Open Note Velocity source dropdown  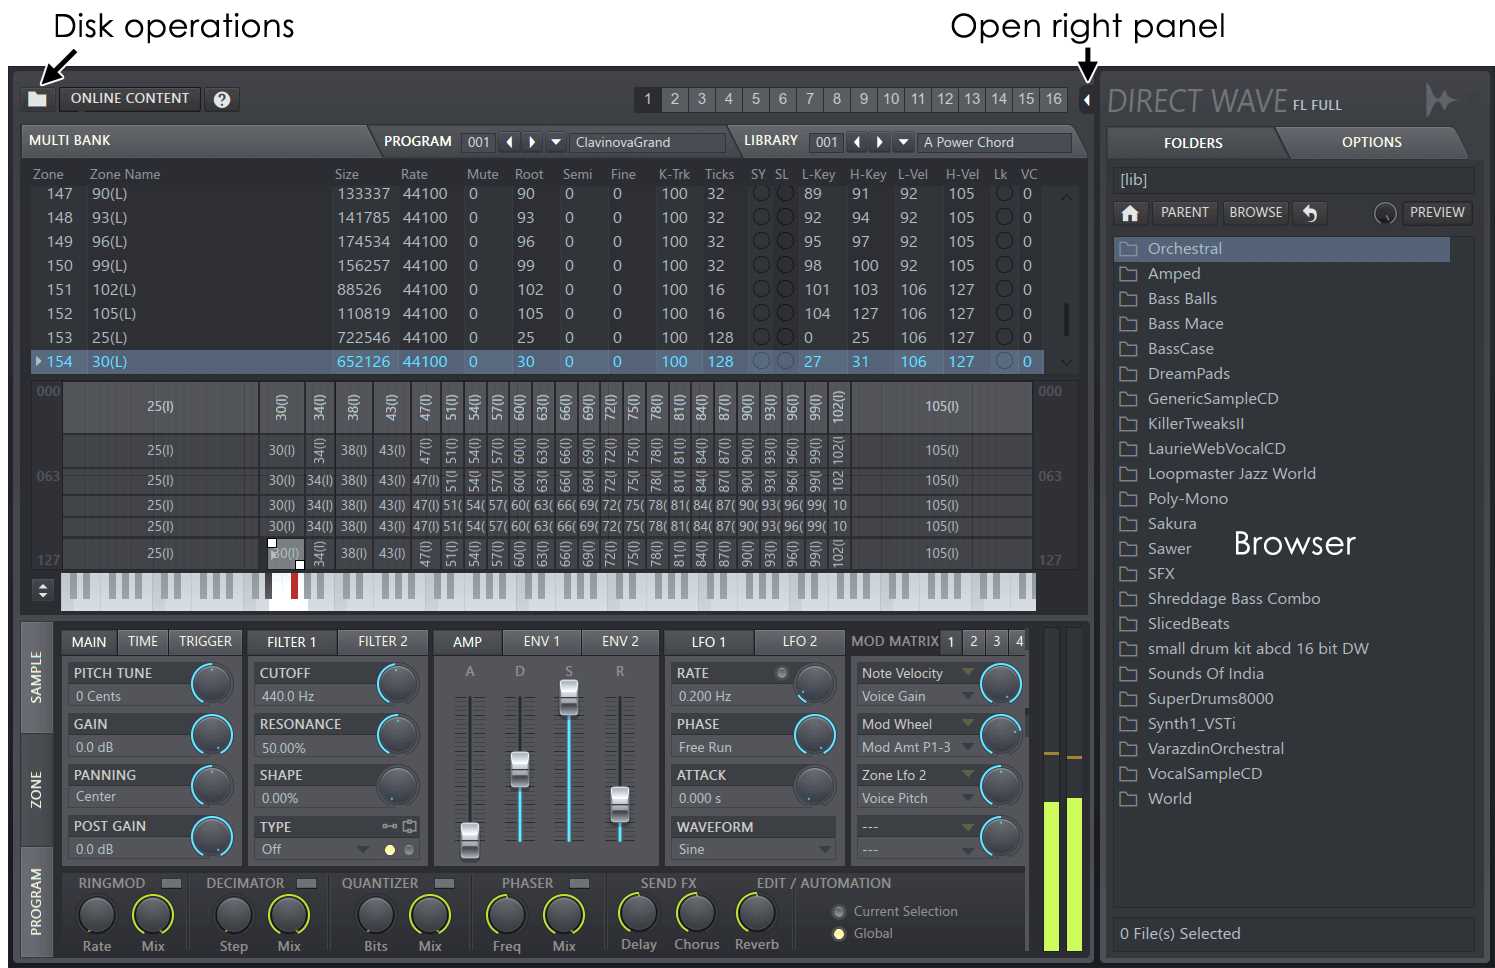pyautogui.click(x=968, y=672)
